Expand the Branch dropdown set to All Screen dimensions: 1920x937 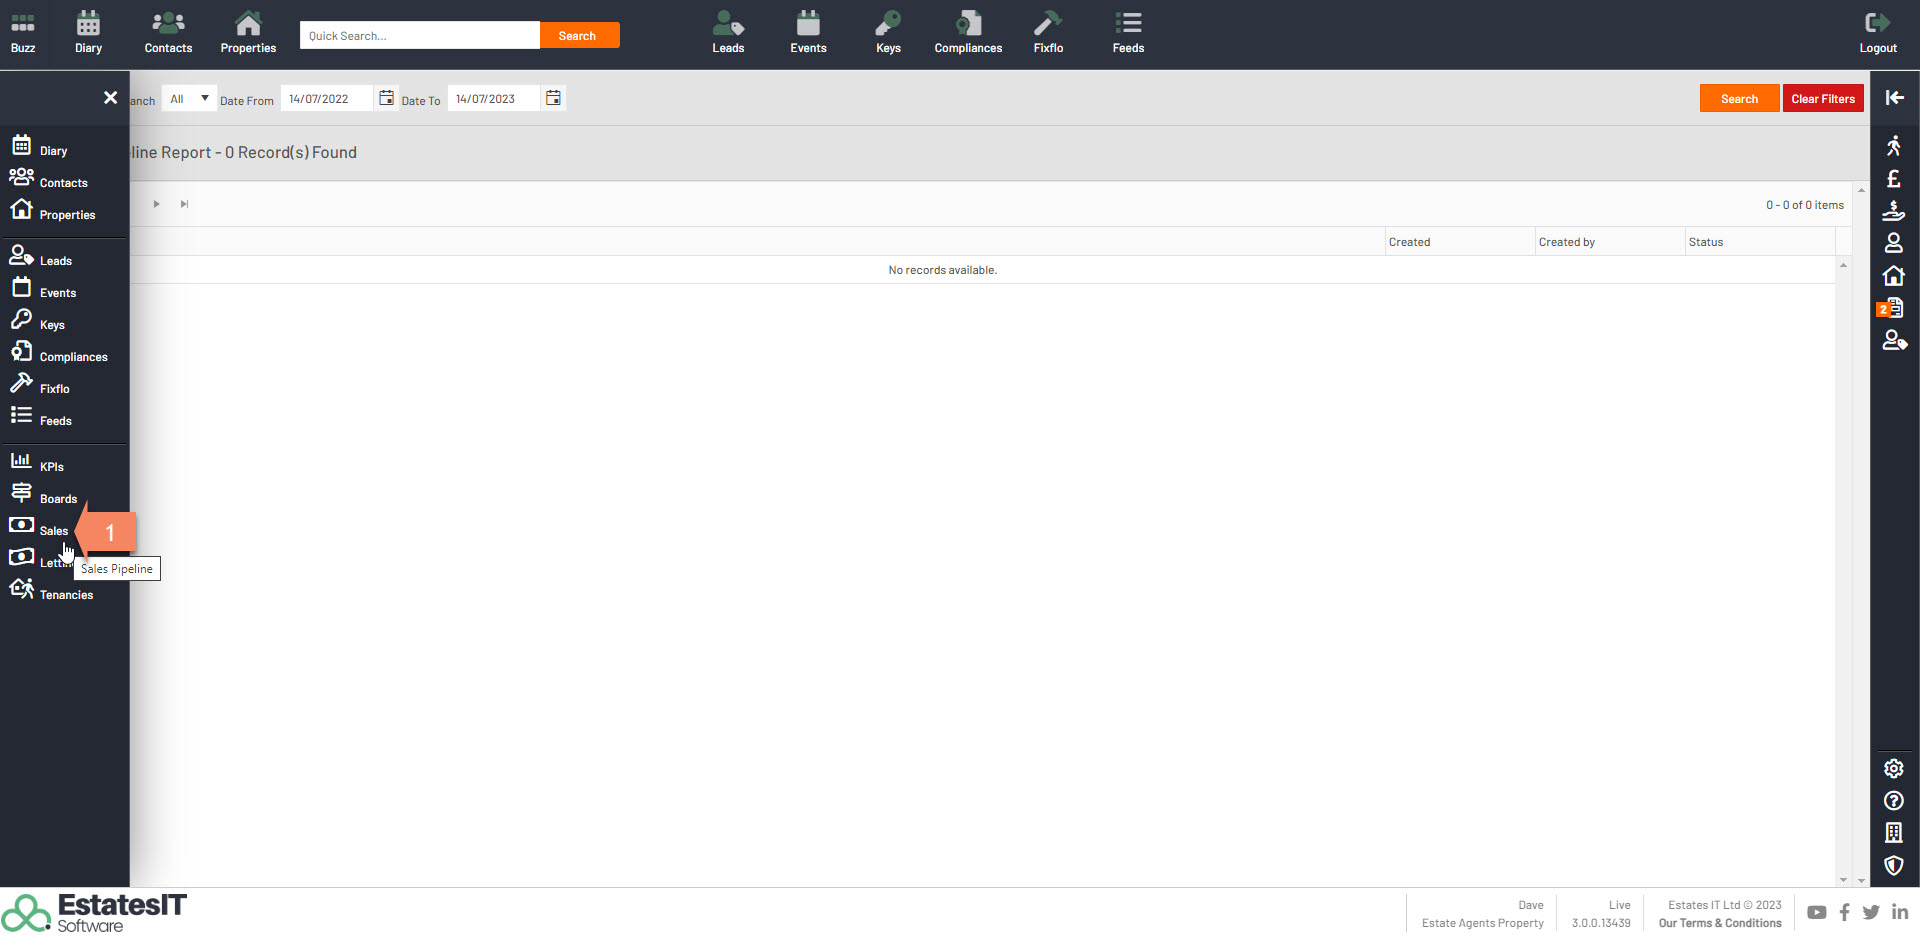189,99
